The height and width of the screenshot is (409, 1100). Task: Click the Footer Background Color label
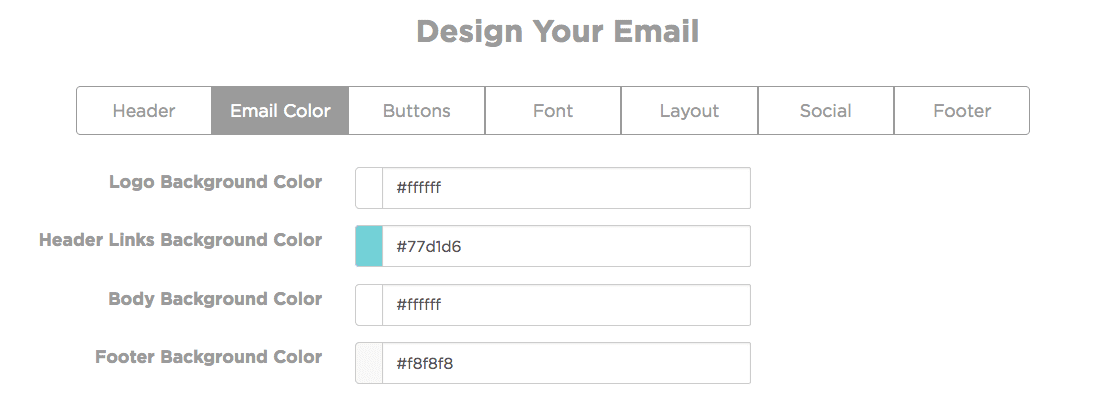point(208,357)
